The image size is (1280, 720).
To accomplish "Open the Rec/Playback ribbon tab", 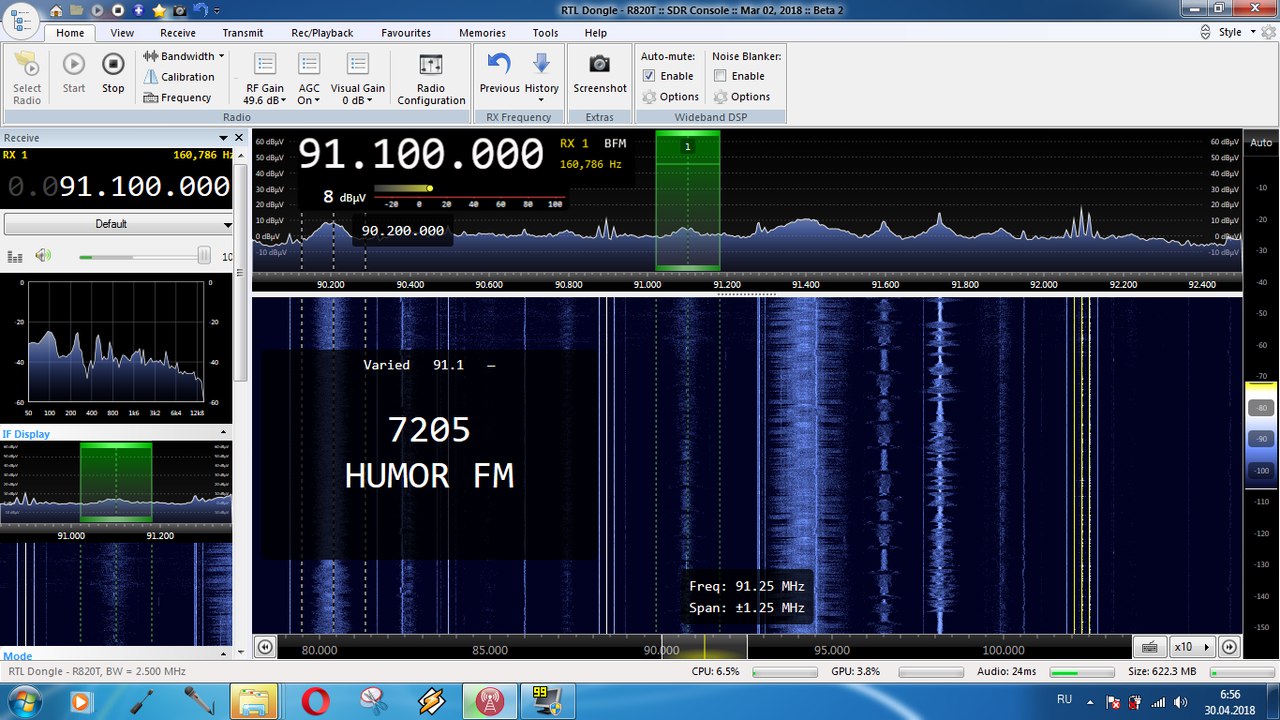I will click(322, 33).
